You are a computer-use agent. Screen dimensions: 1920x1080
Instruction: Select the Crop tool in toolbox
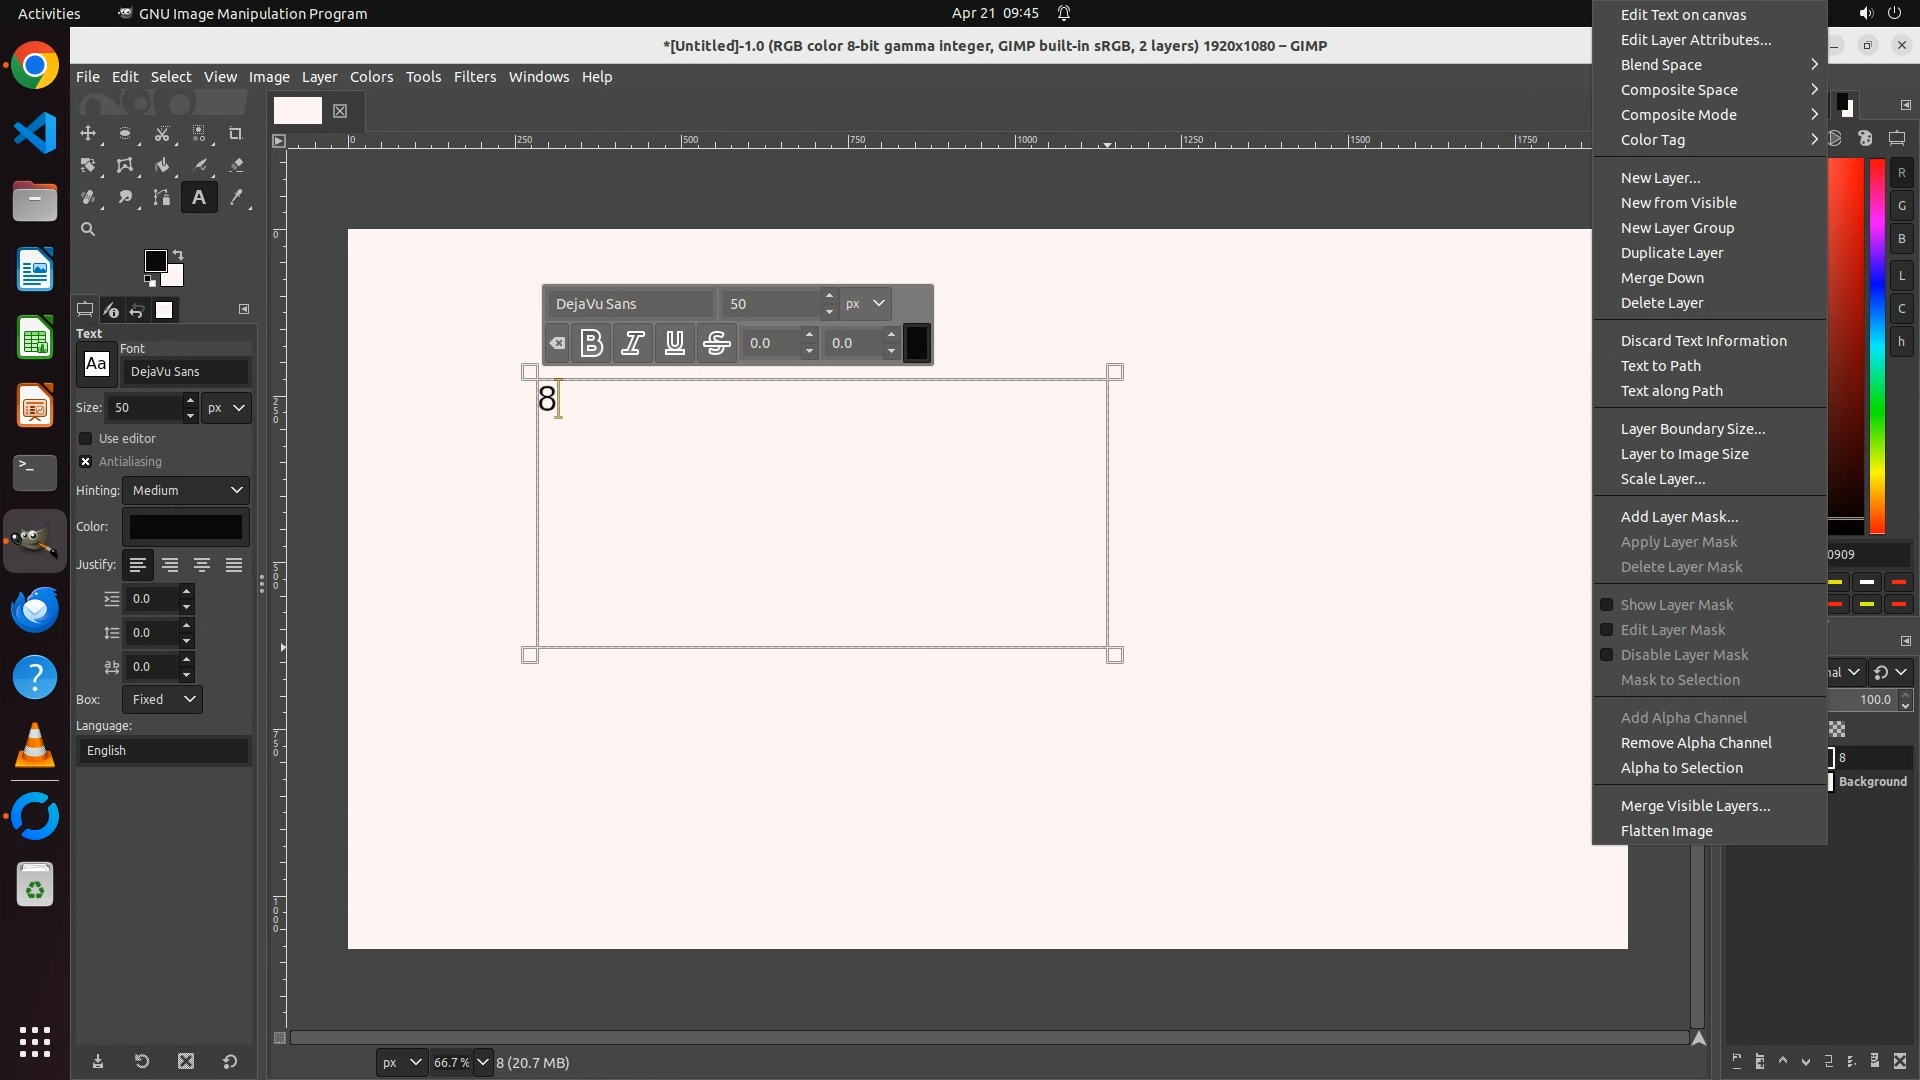pos(236,133)
